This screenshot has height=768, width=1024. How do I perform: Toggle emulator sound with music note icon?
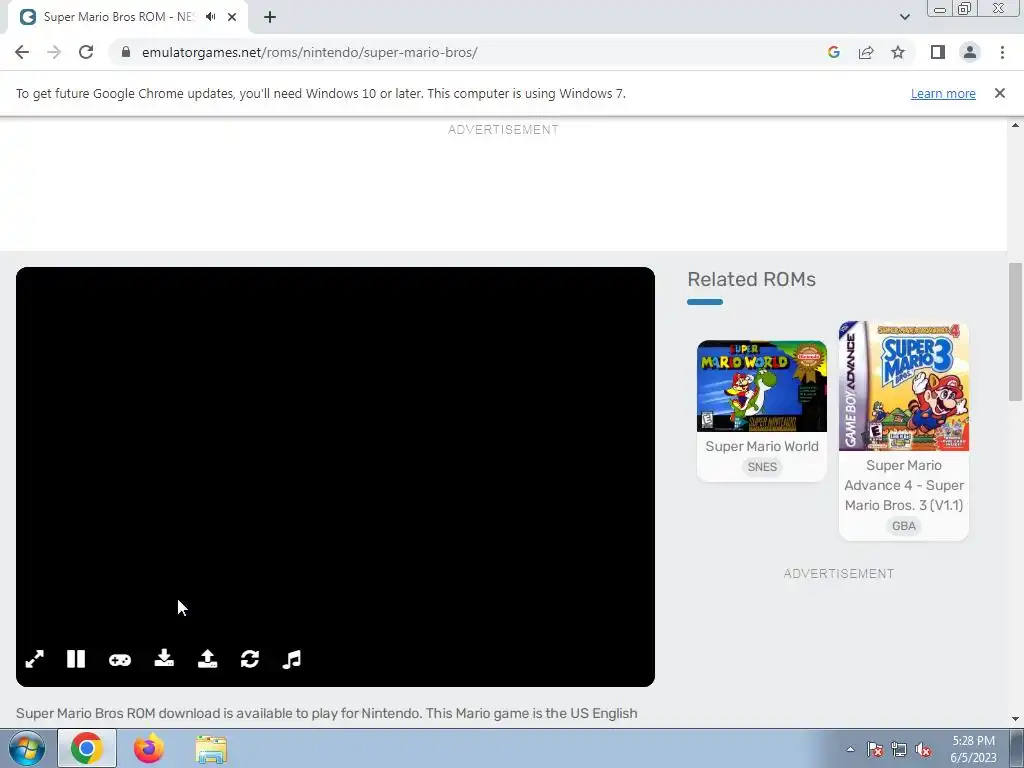[x=291, y=659]
